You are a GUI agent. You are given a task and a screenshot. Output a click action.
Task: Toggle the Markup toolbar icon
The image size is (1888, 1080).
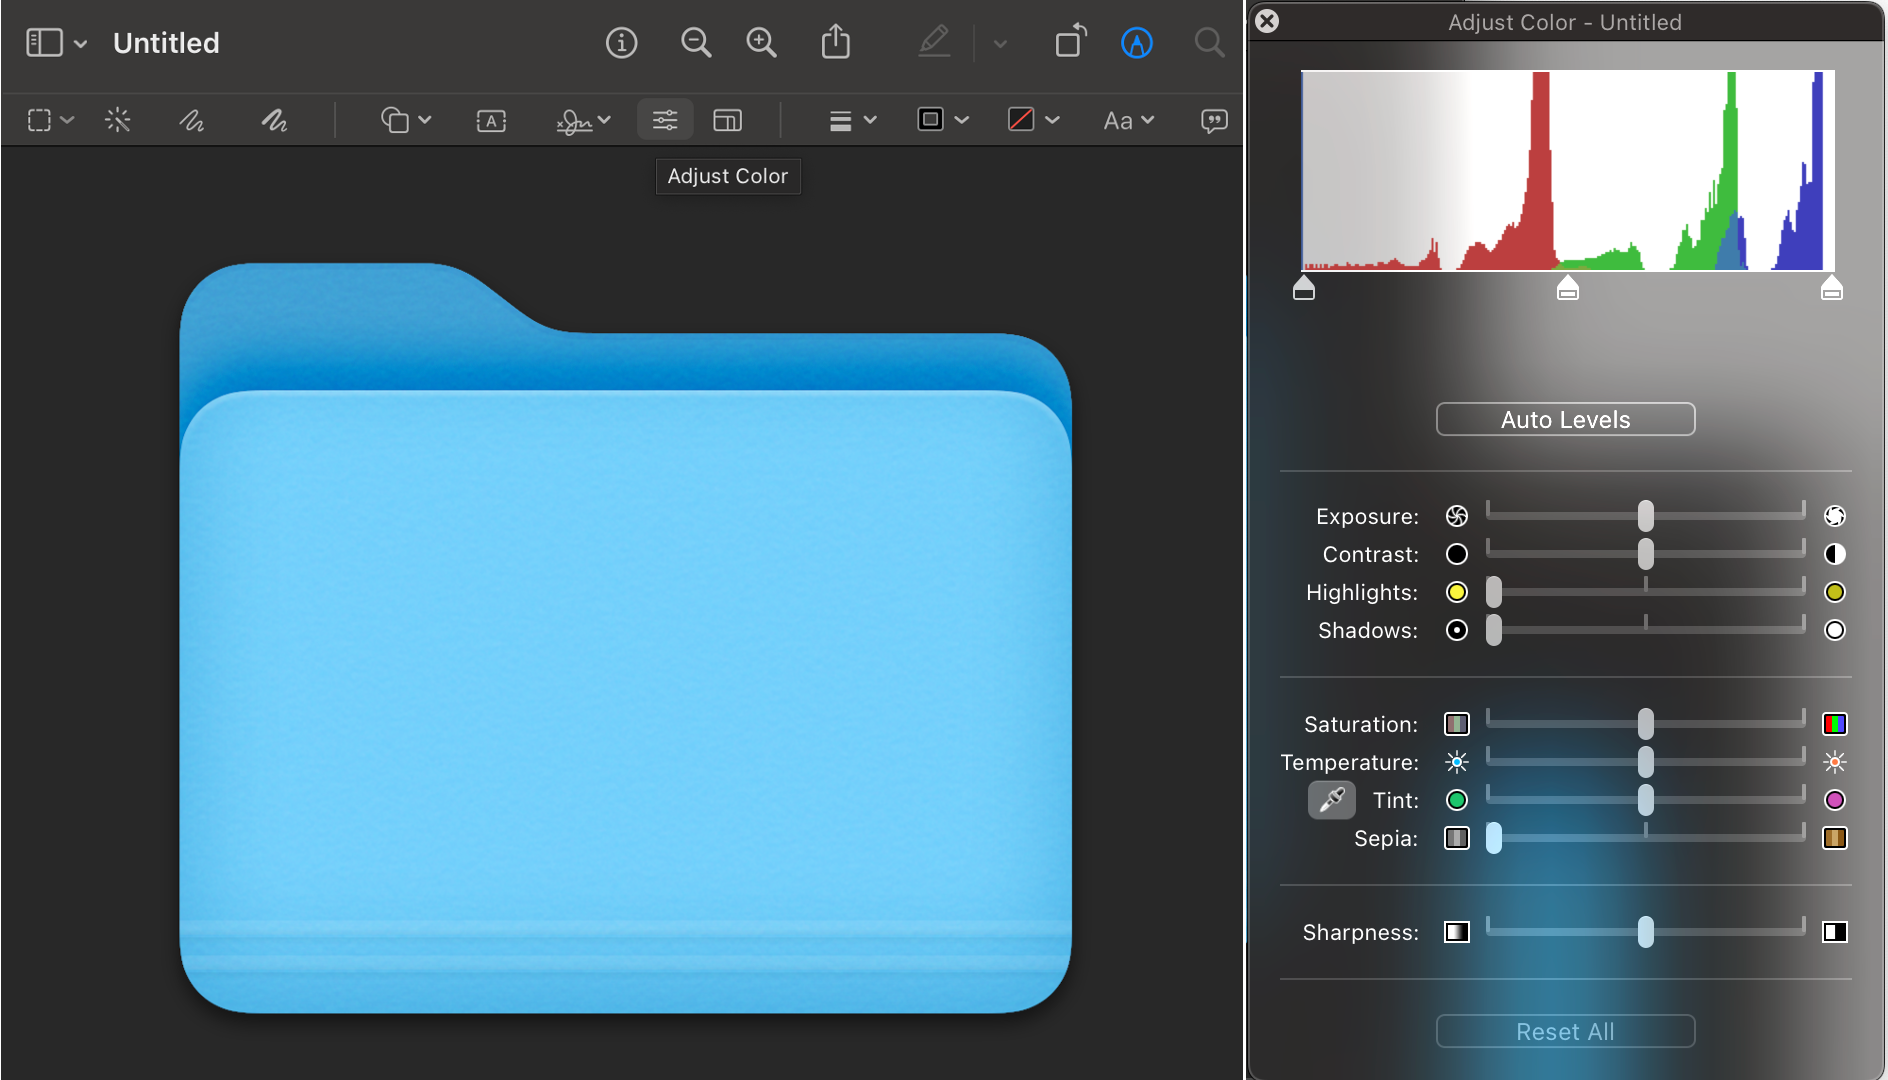pyautogui.click(x=1137, y=43)
